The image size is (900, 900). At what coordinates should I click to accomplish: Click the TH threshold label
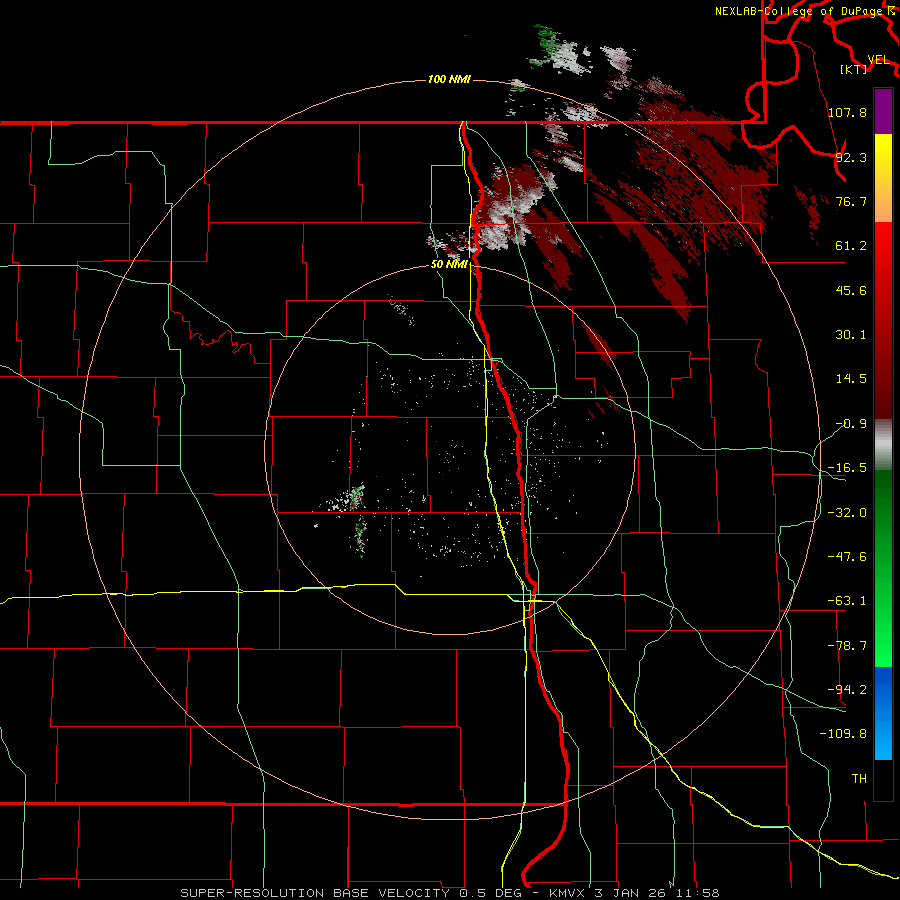(x=859, y=778)
